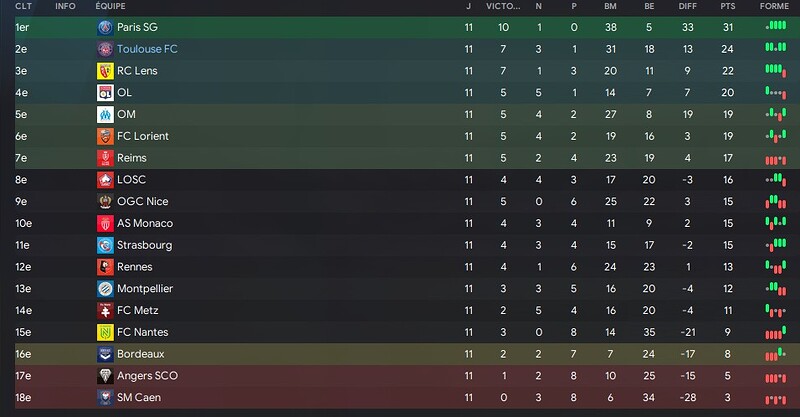
Task: Click the OL club logo
Action: 105,93
